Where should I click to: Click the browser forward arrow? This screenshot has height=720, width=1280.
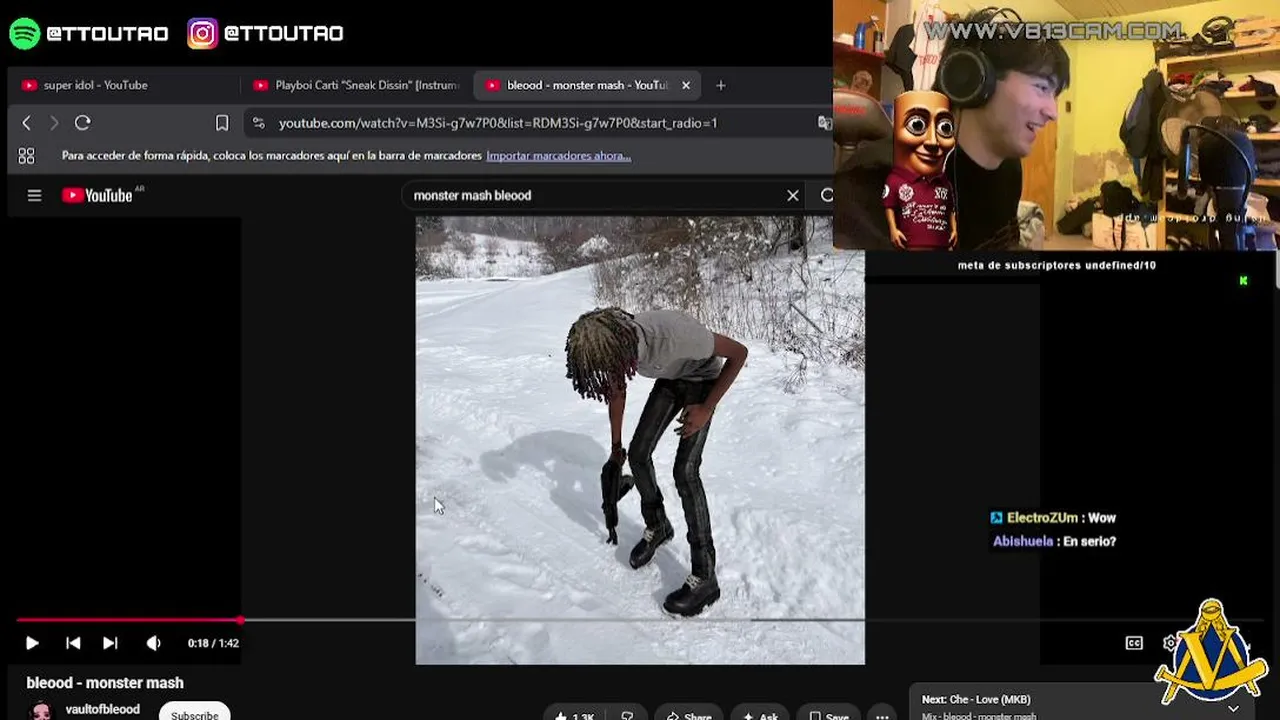pos(54,123)
